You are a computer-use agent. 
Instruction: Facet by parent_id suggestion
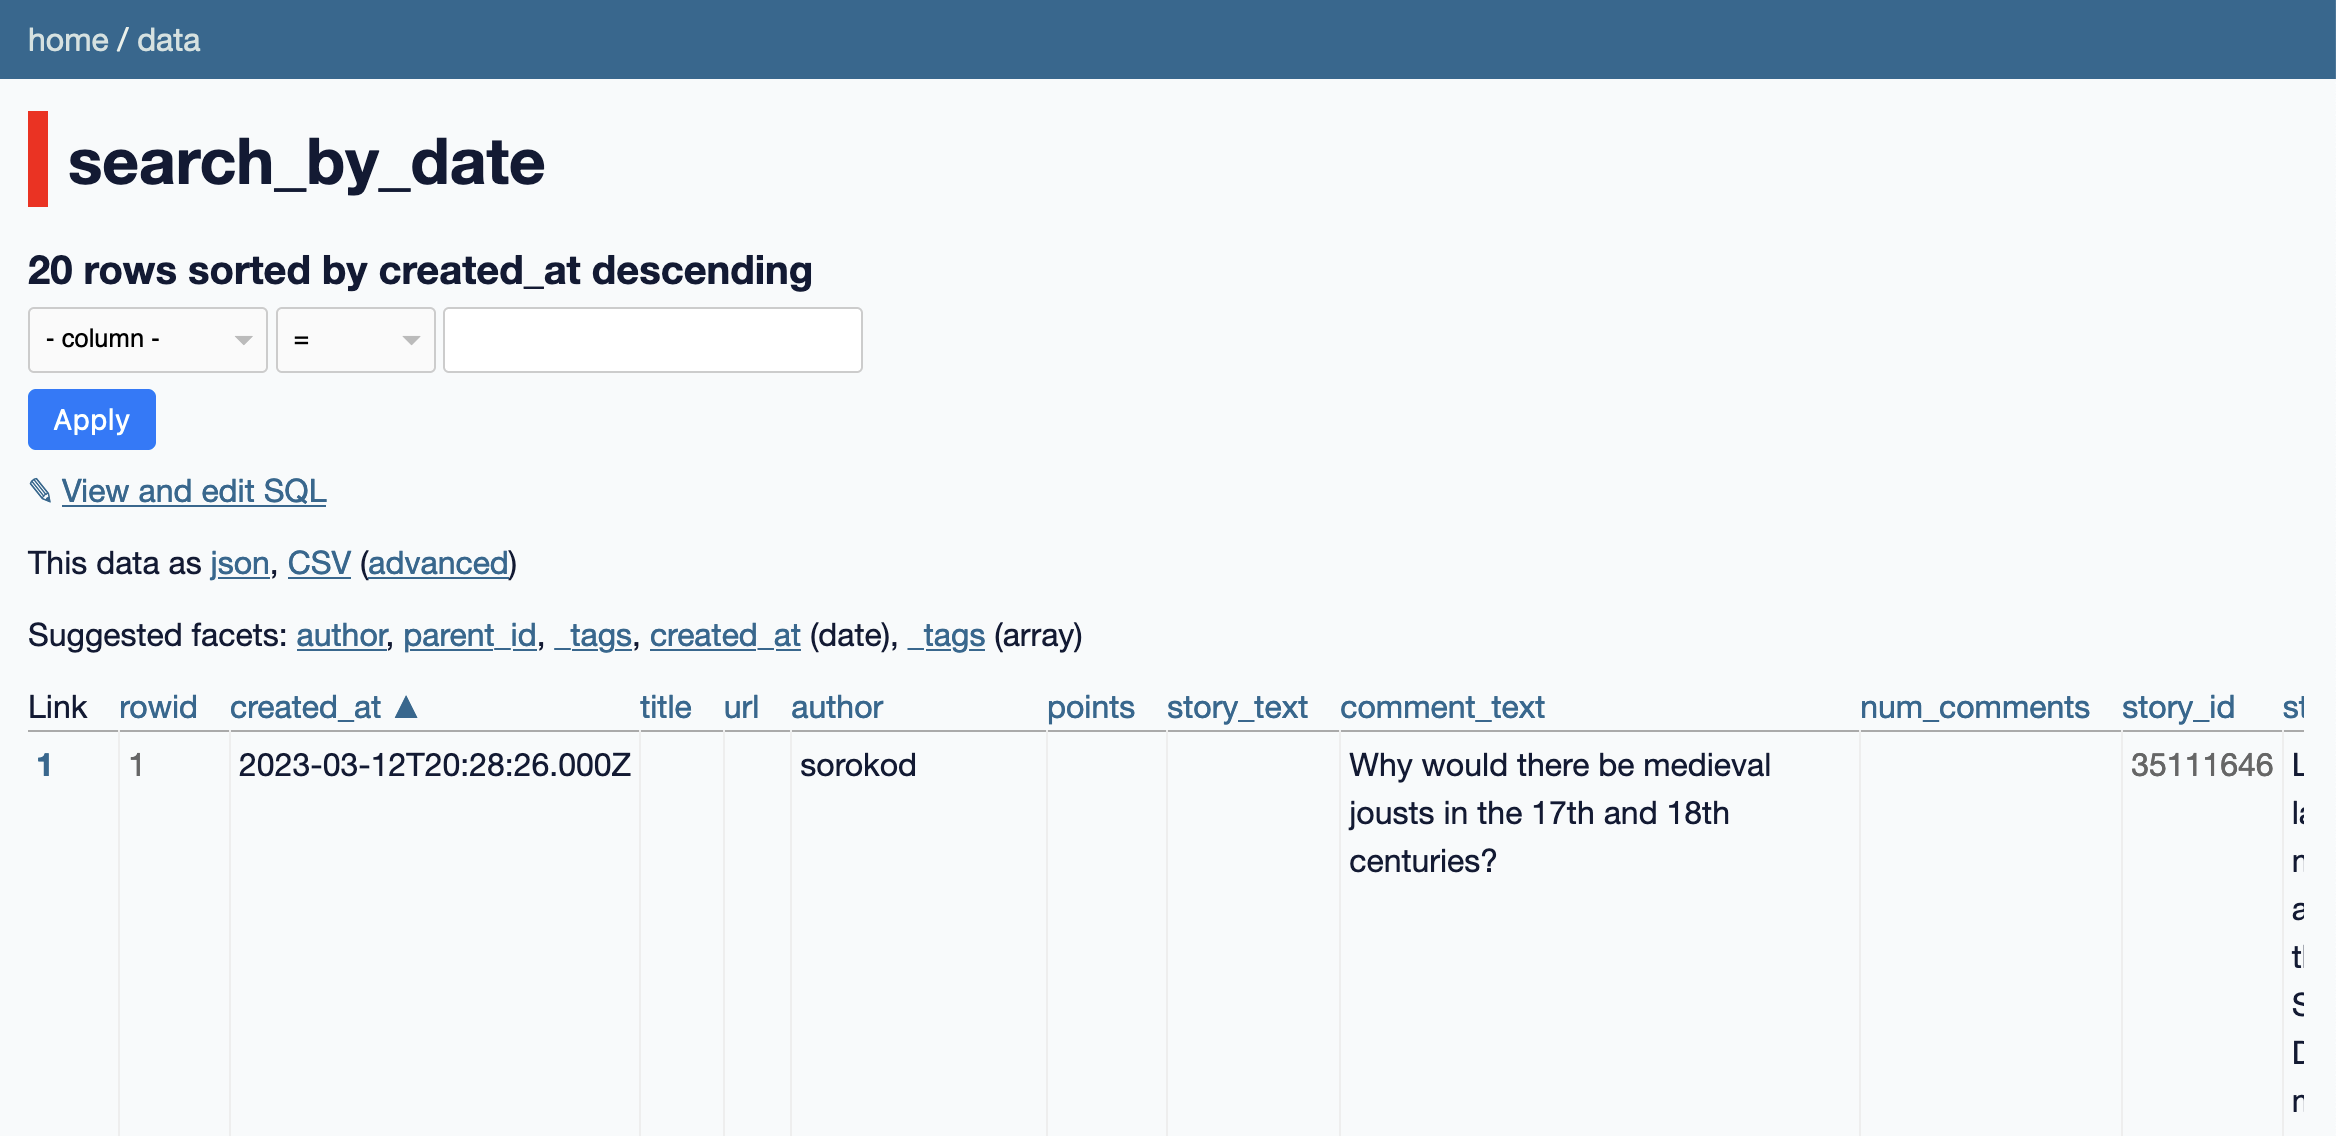(470, 635)
